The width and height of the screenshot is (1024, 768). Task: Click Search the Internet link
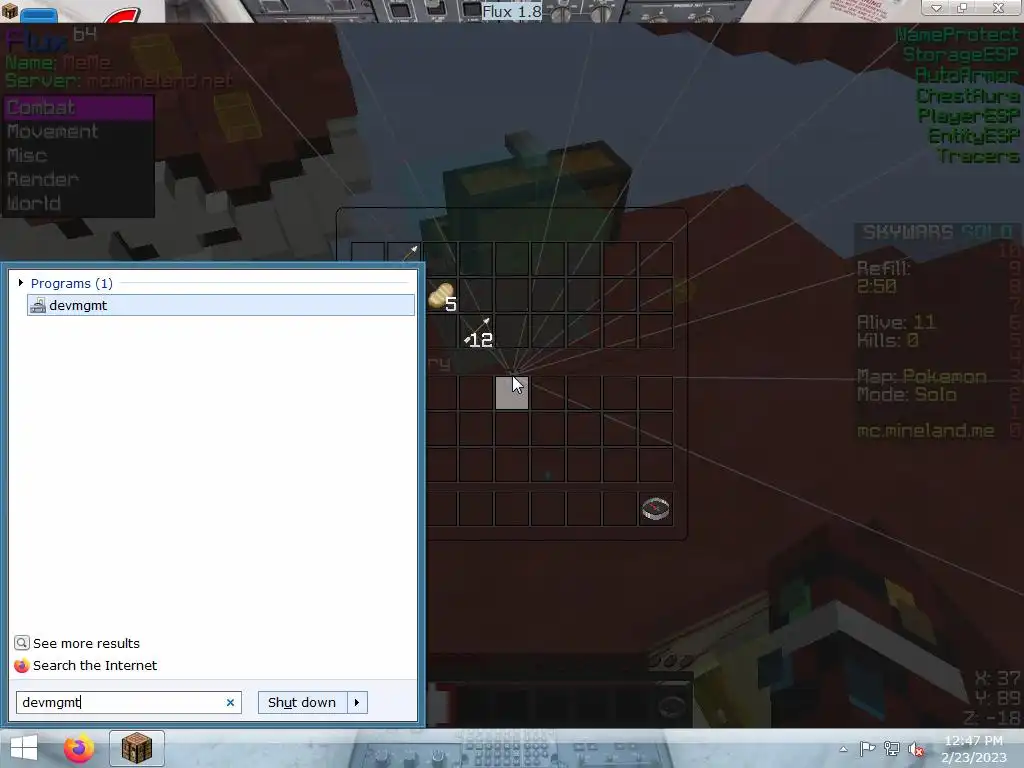tap(95, 665)
